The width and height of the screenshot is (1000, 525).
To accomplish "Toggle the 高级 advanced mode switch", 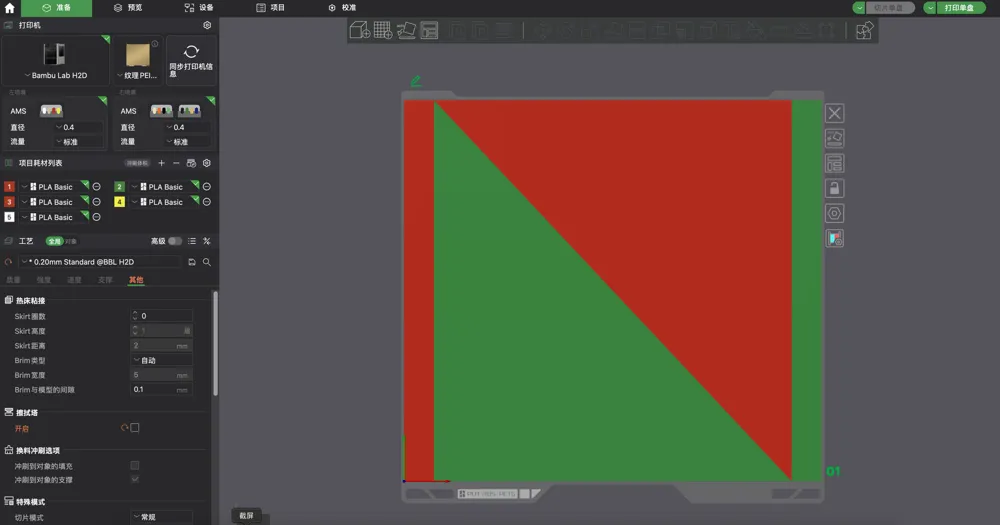I will click(175, 241).
